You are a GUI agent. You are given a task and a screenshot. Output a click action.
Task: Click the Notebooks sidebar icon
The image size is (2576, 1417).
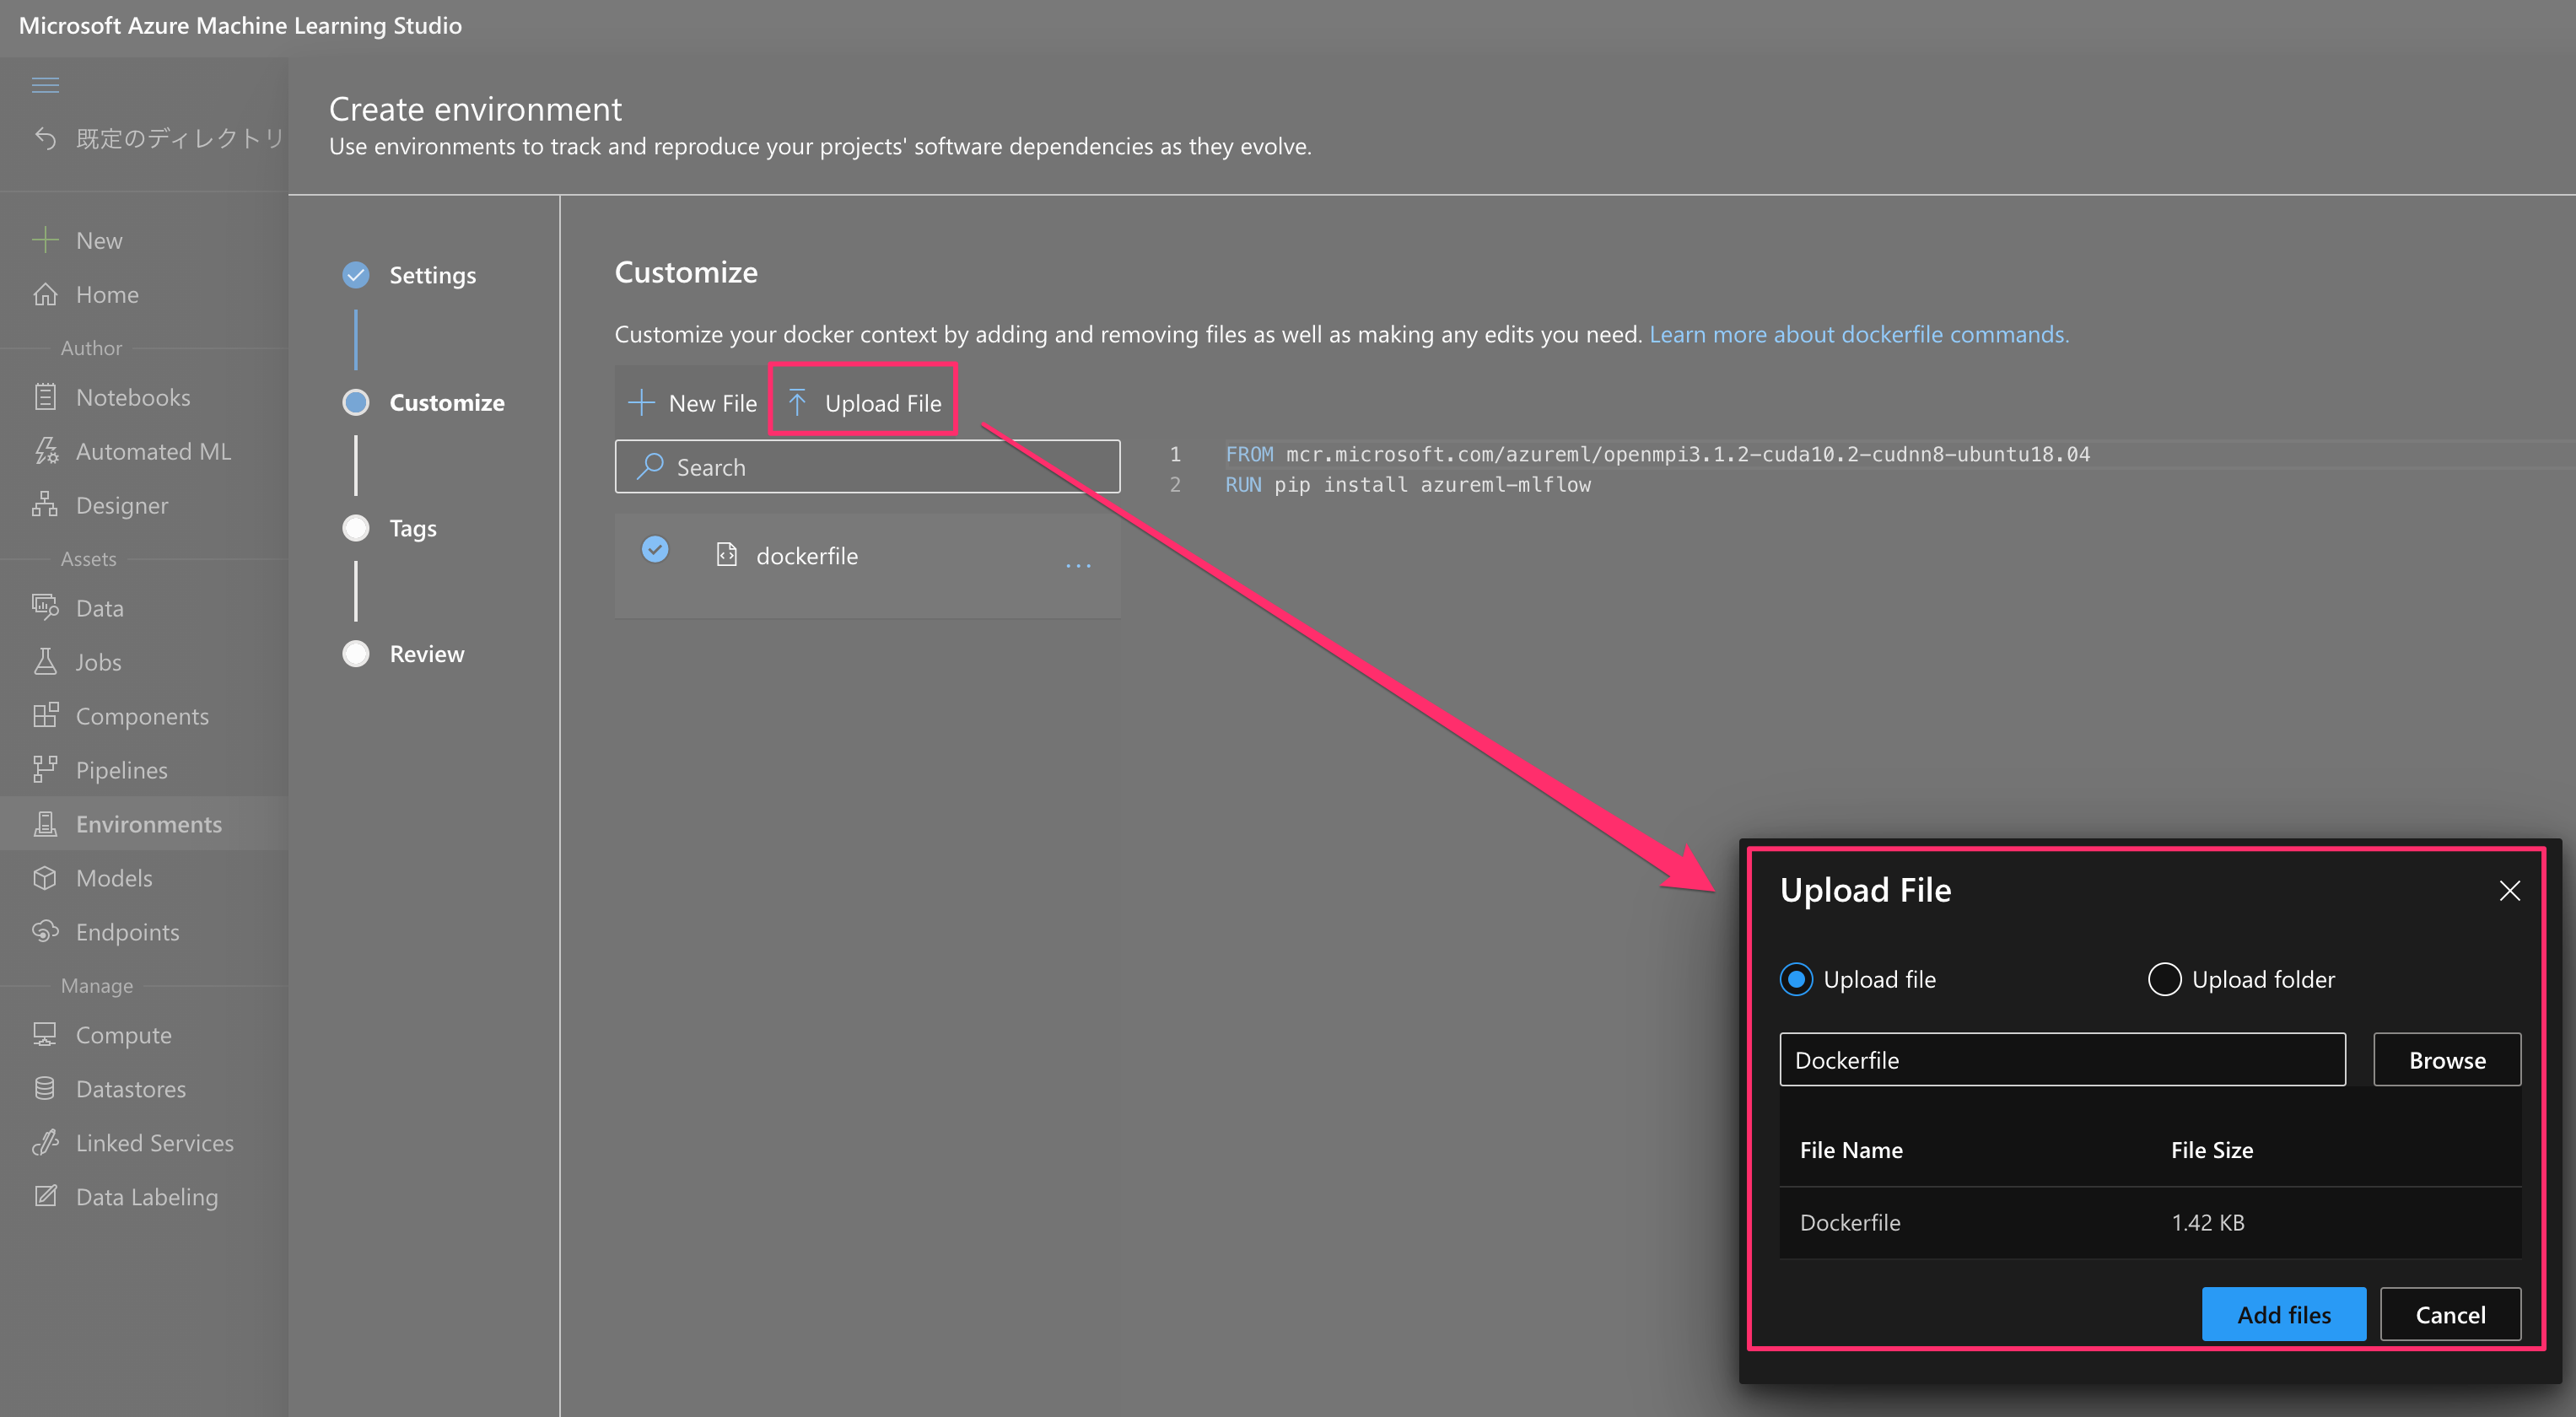pos(45,397)
